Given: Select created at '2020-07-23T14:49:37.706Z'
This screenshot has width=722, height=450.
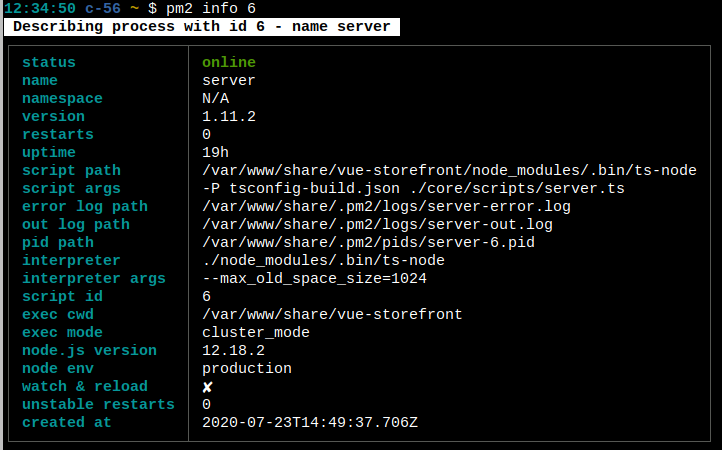Looking at the screenshot, I should point(310,422).
